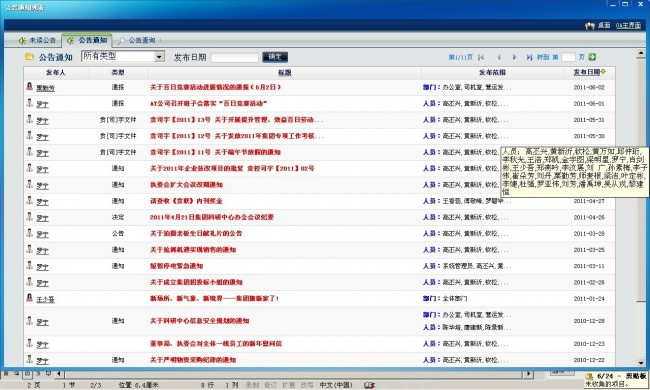This screenshot has width=650, height=390.
Task: Click the female user icon in first row
Action: click(x=29, y=86)
